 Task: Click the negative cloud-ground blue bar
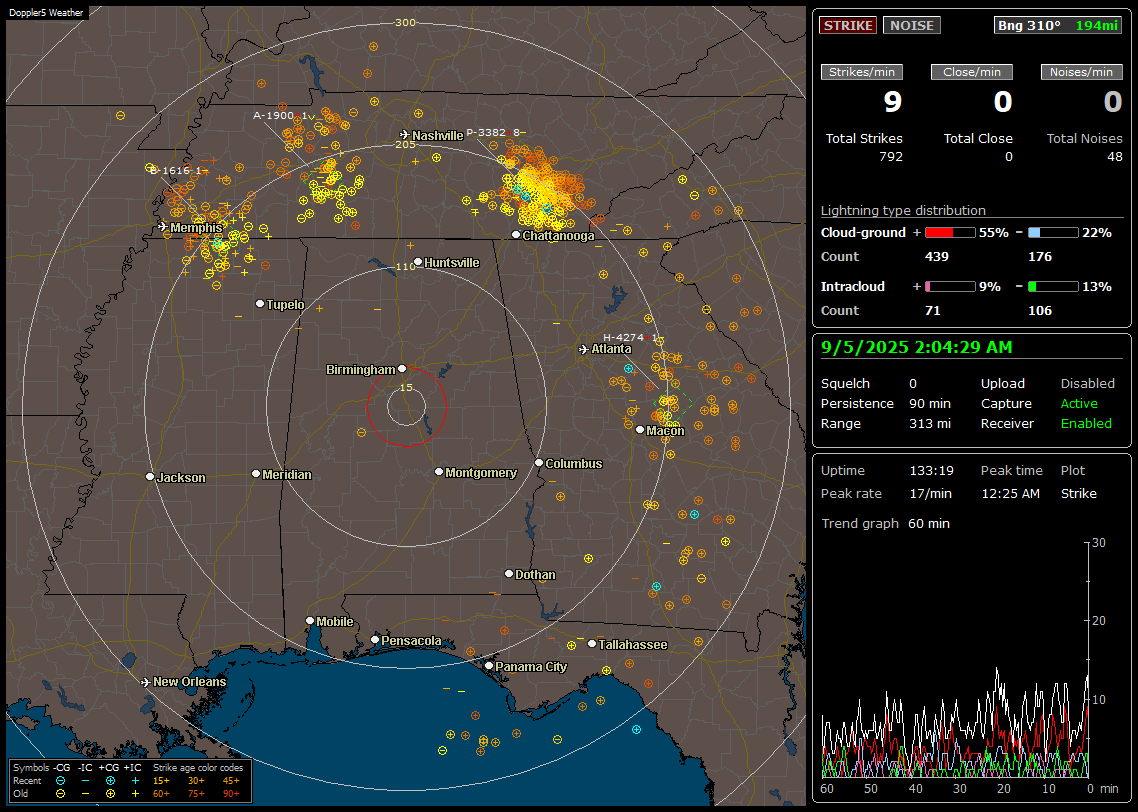coord(1053,233)
